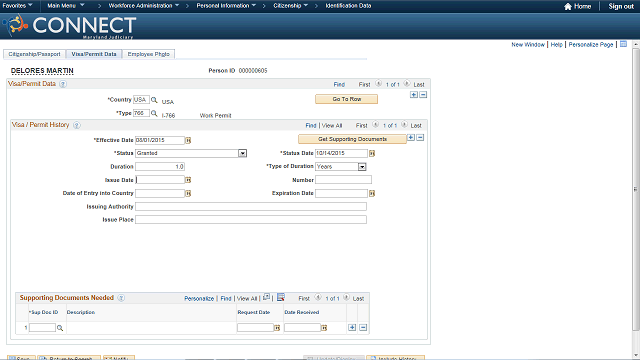The height and width of the screenshot is (360, 640).
Task: Switch to Employee Photo tab
Action: [149, 54]
